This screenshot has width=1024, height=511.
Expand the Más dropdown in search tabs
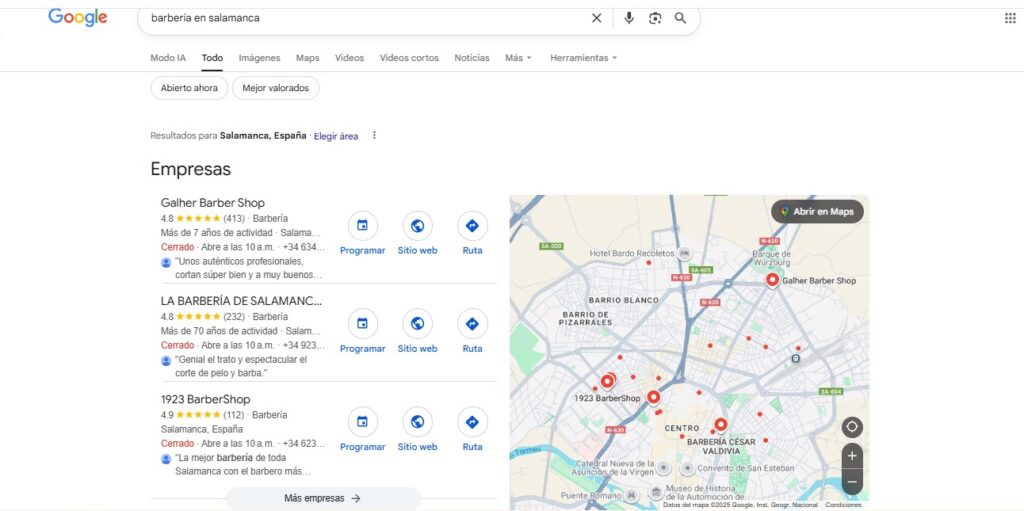pyautogui.click(x=518, y=58)
